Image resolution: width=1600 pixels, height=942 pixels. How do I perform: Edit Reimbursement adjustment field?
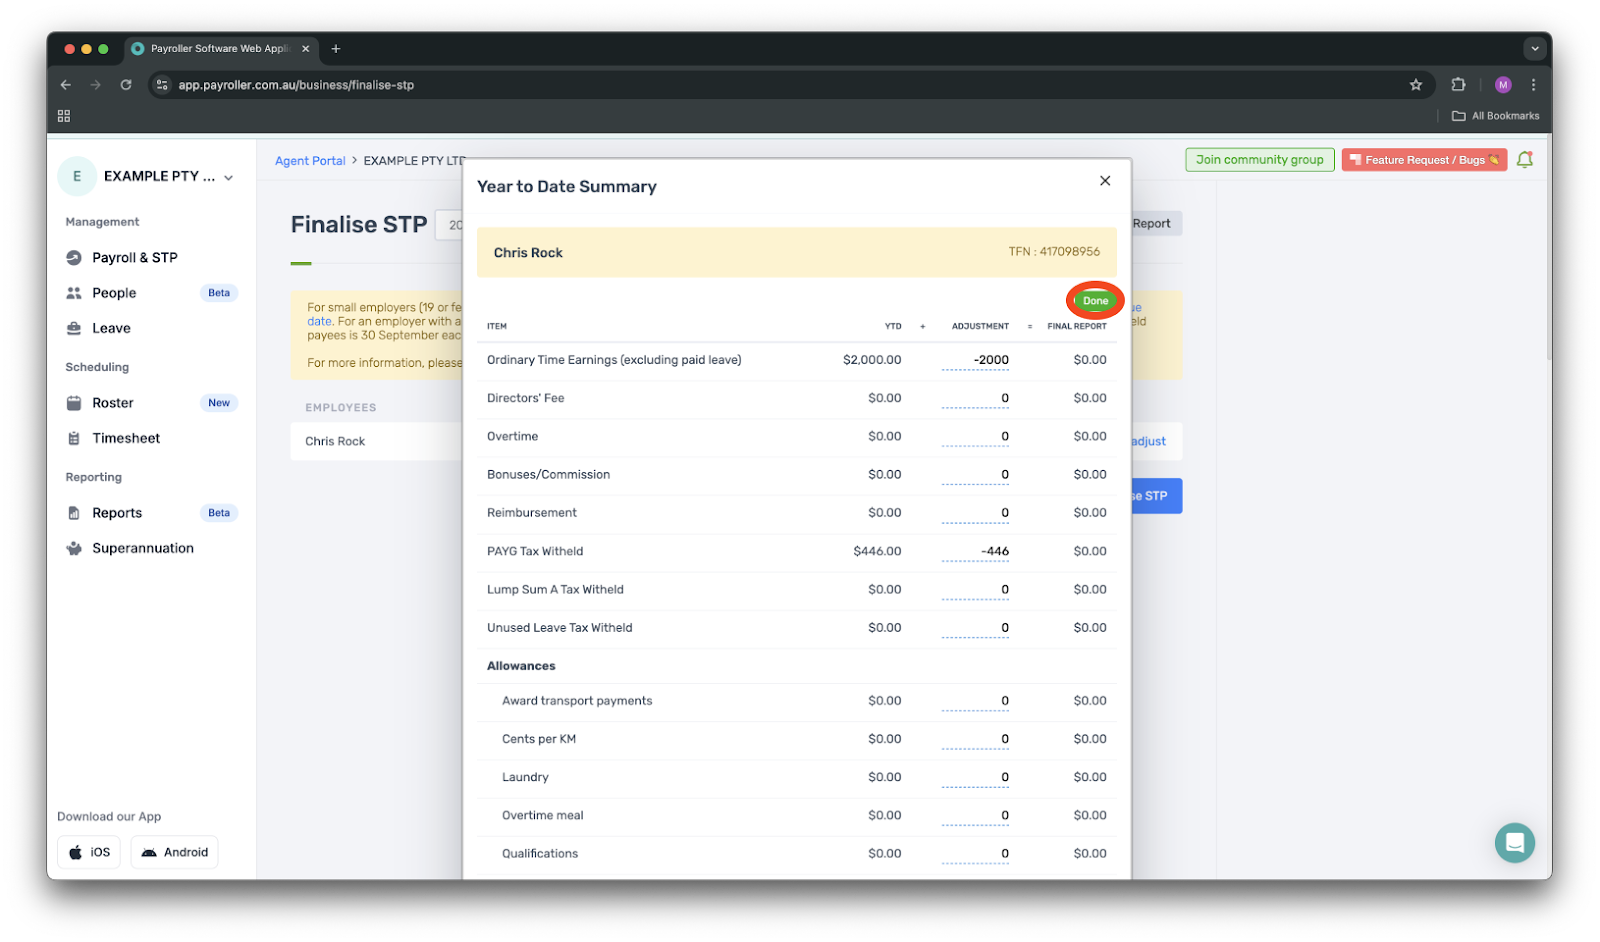(975, 513)
